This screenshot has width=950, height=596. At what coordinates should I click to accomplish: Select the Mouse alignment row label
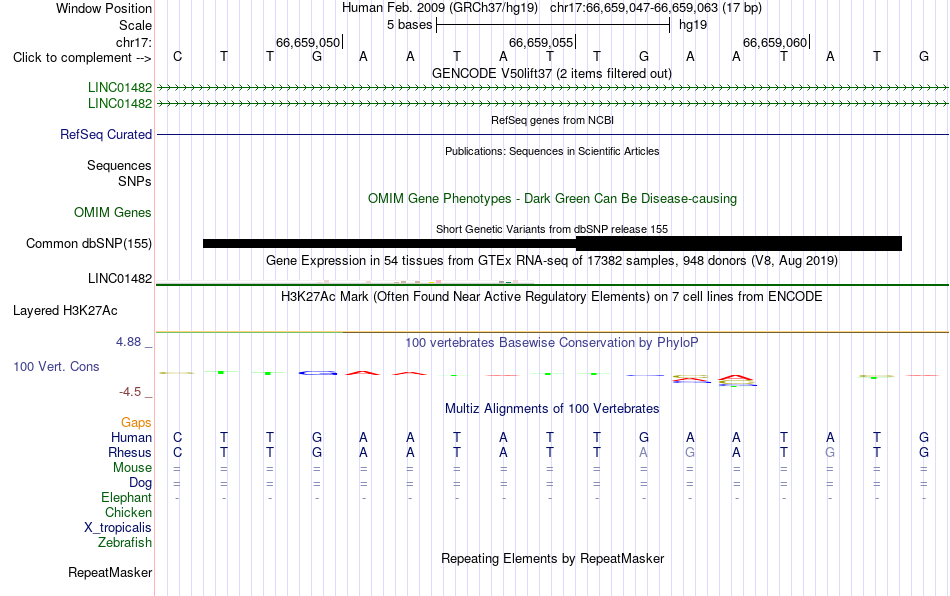tap(132, 468)
